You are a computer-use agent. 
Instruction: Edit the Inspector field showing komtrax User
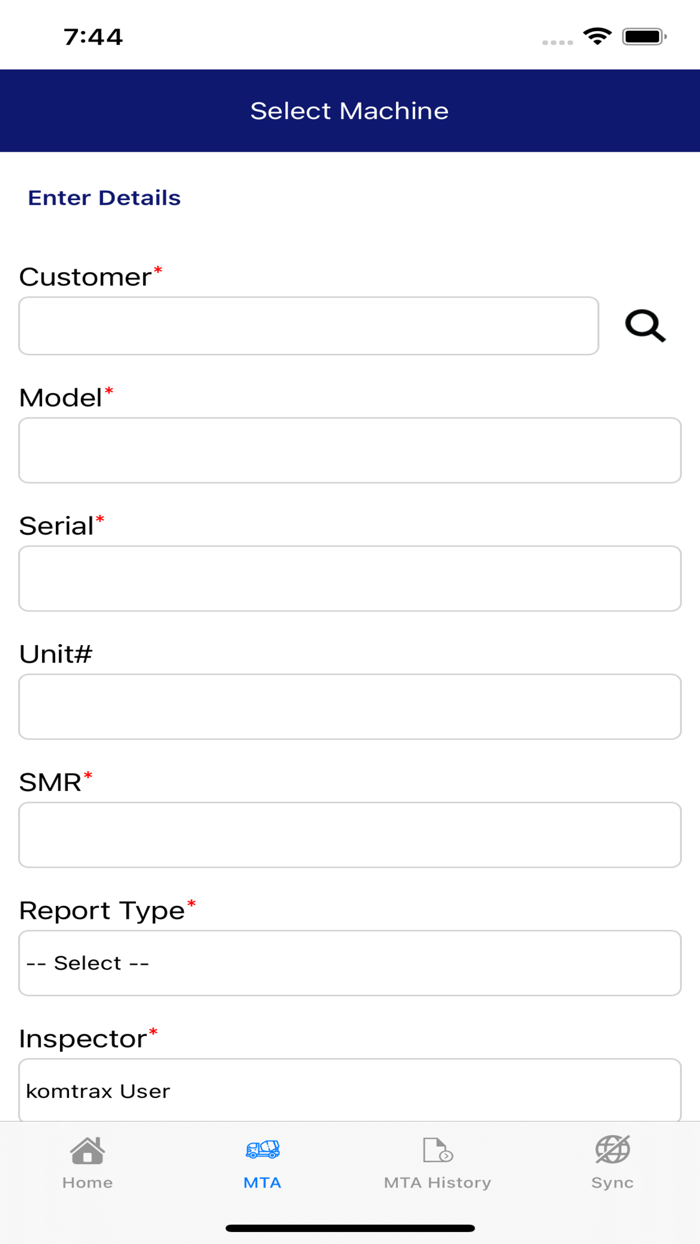point(349,1090)
